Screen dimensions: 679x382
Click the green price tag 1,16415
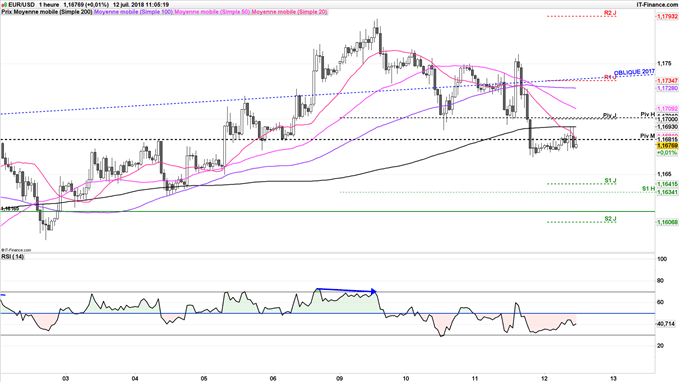[667, 184]
